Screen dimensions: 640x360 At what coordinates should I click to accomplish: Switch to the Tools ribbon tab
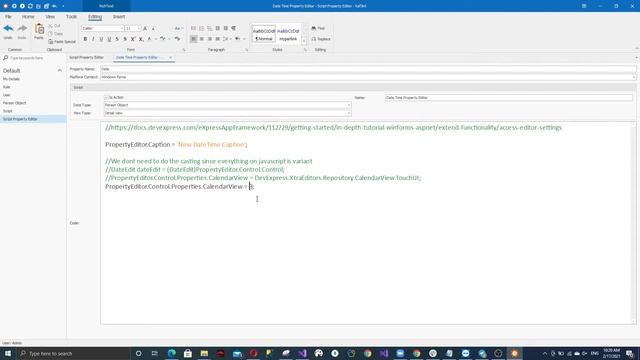point(71,17)
